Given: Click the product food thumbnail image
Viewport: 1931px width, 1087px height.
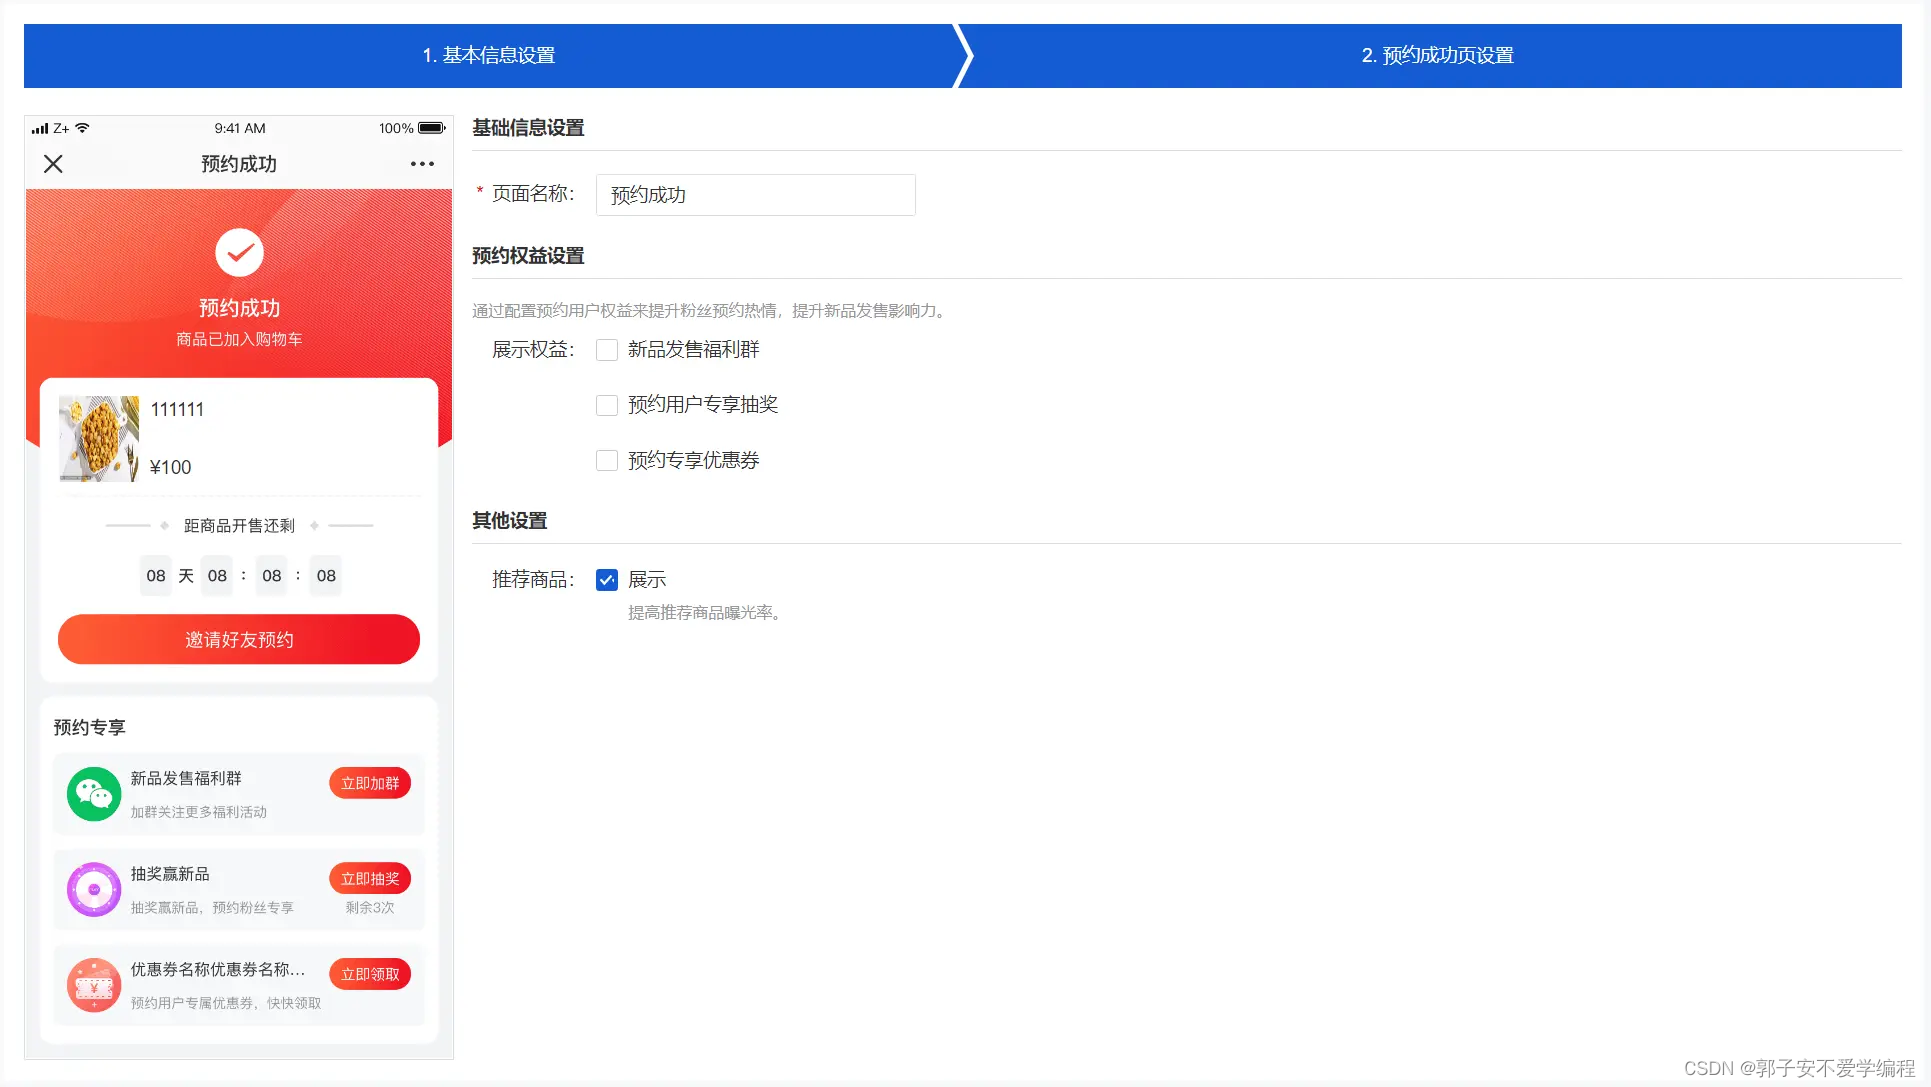Looking at the screenshot, I should click(99, 439).
